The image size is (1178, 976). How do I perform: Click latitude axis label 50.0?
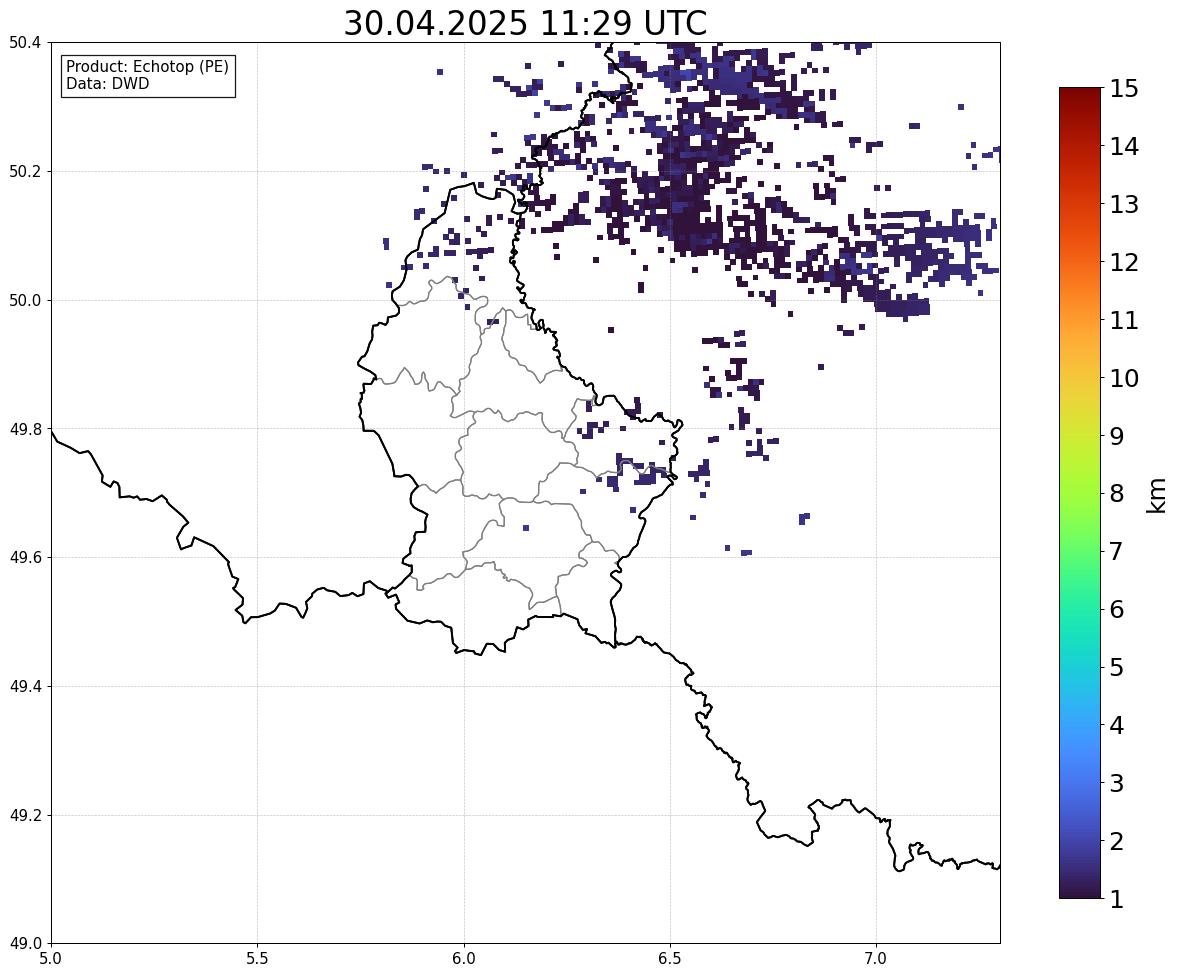click(x=27, y=301)
